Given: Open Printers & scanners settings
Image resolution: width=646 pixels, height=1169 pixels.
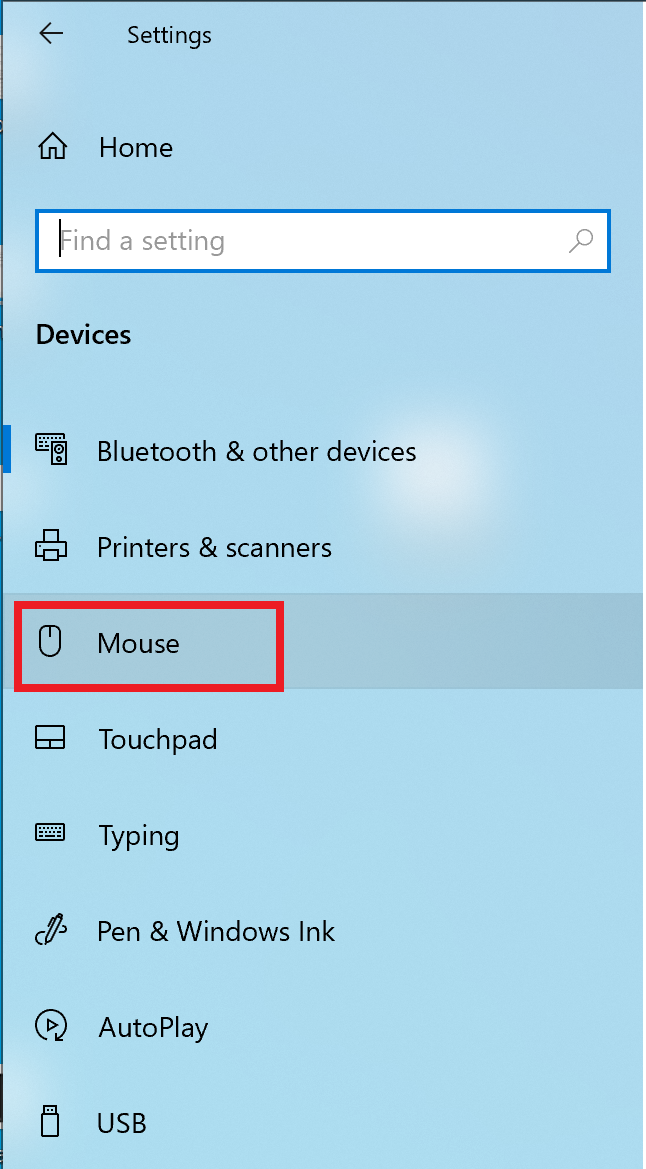Looking at the screenshot, I should coord(214,547).
